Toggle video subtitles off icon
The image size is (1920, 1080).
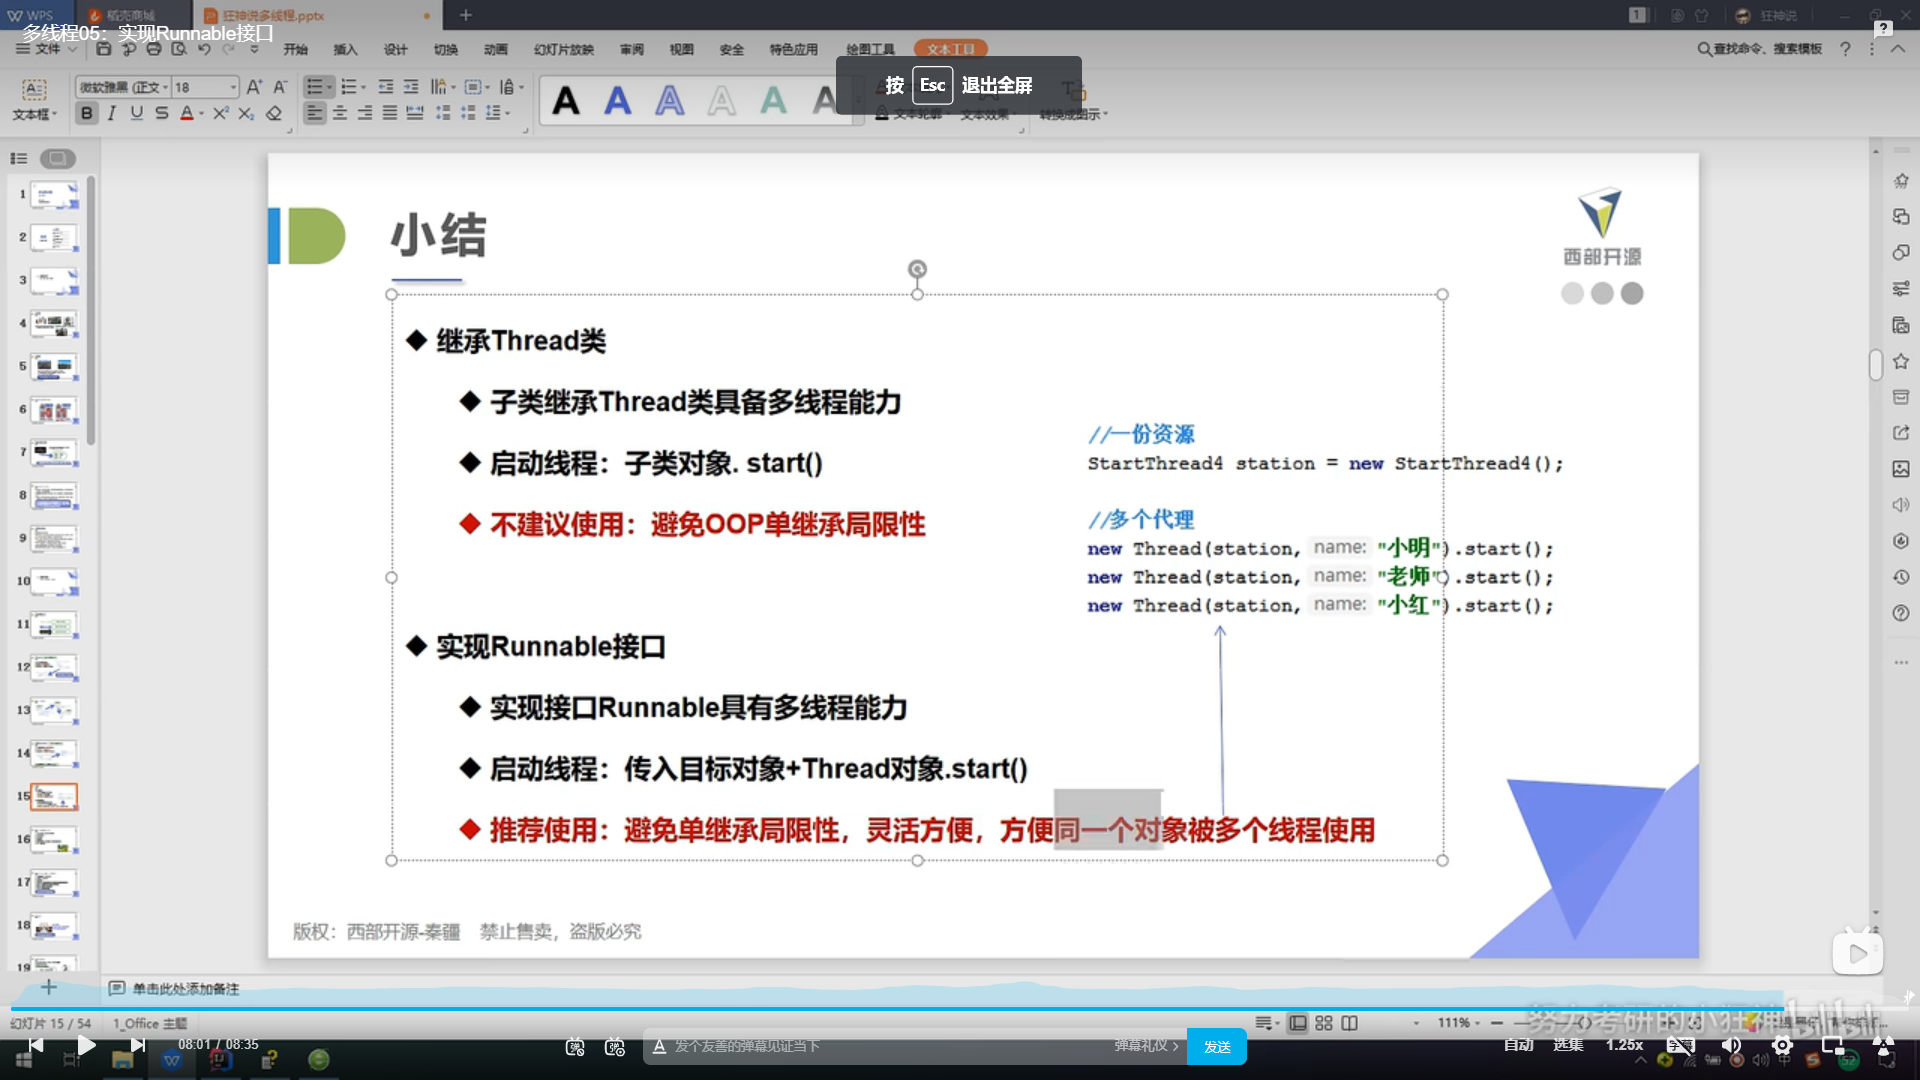click(x=1680, y=1046)
